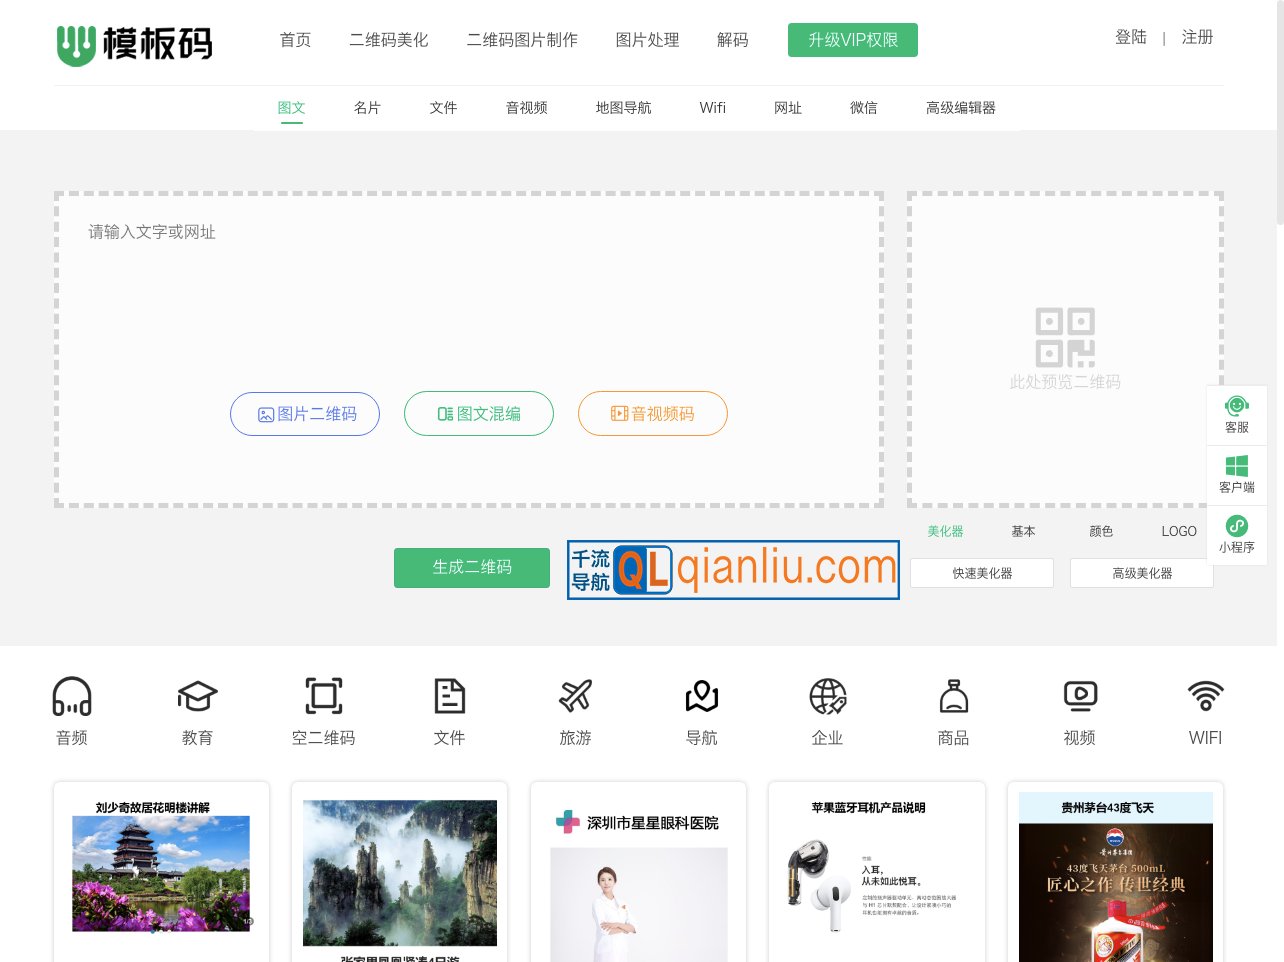Open the 名片 business card tab
Viewport: 1284px width, 962px height.
[x=368, y=108]
